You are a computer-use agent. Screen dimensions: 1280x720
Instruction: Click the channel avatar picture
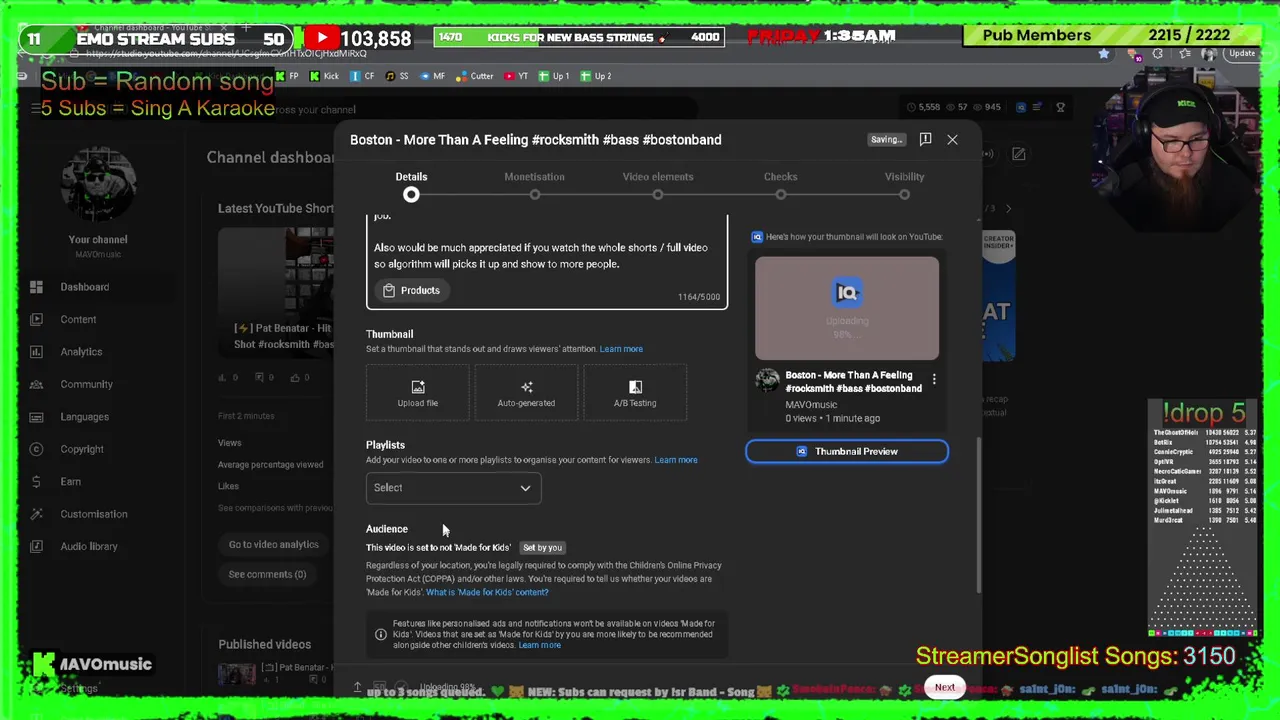tap(98, 186)
